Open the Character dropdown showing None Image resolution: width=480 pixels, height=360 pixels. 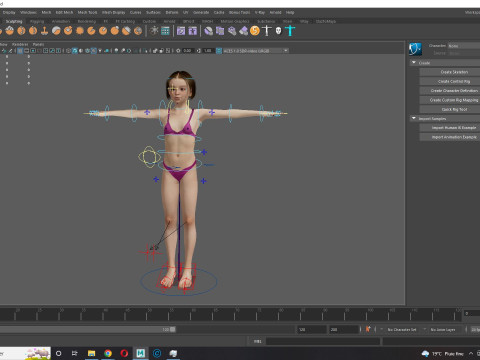[464, 46]
